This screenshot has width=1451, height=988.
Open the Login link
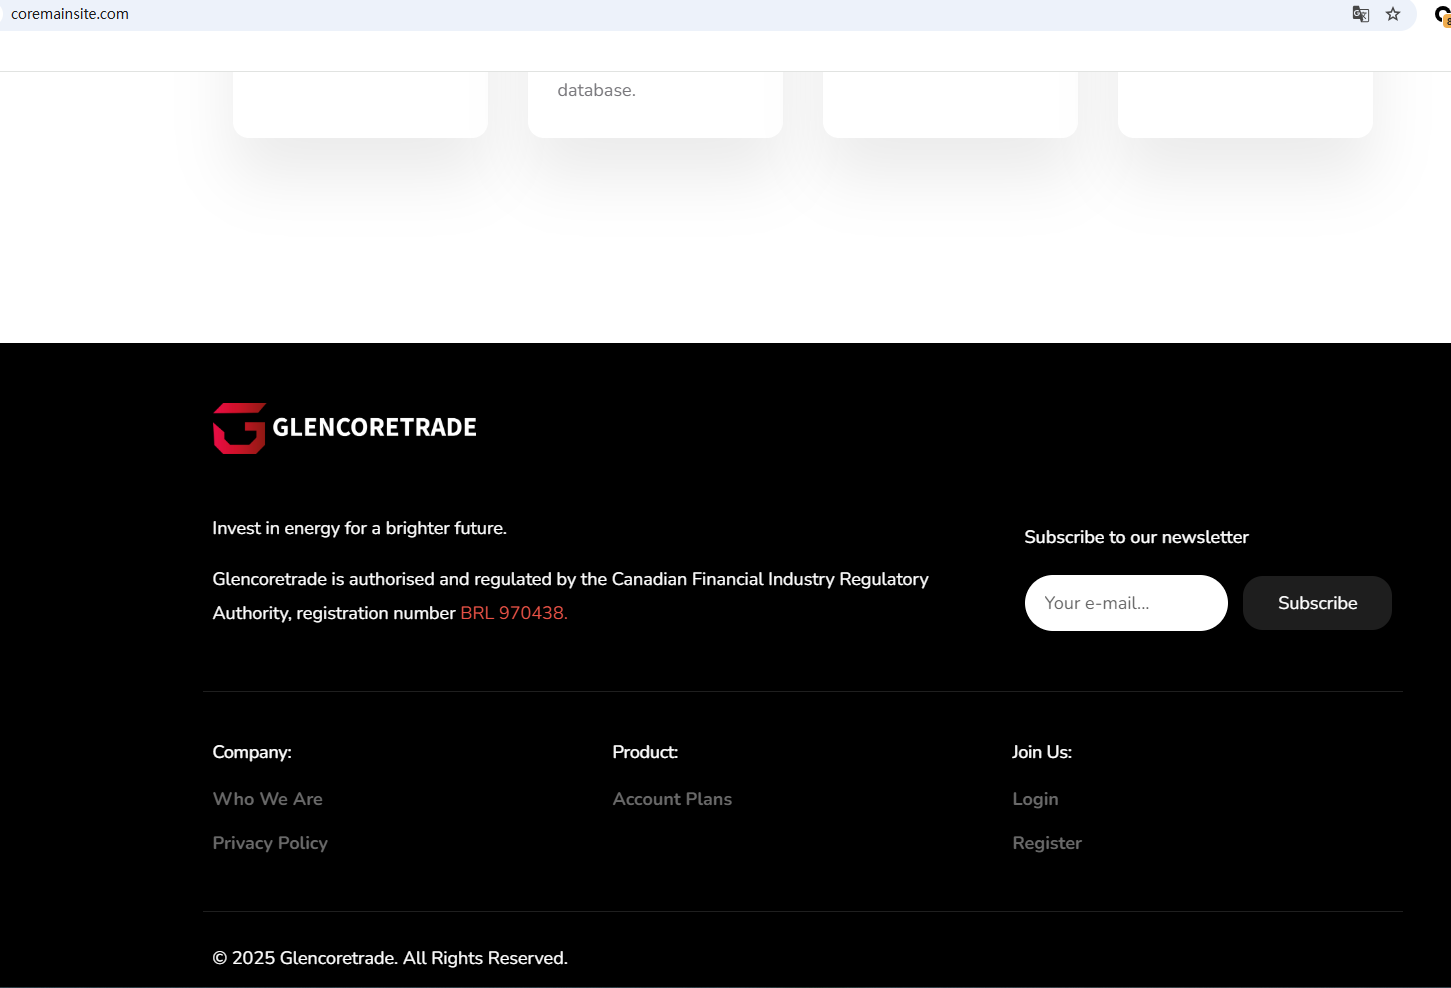coord(1035,799)
